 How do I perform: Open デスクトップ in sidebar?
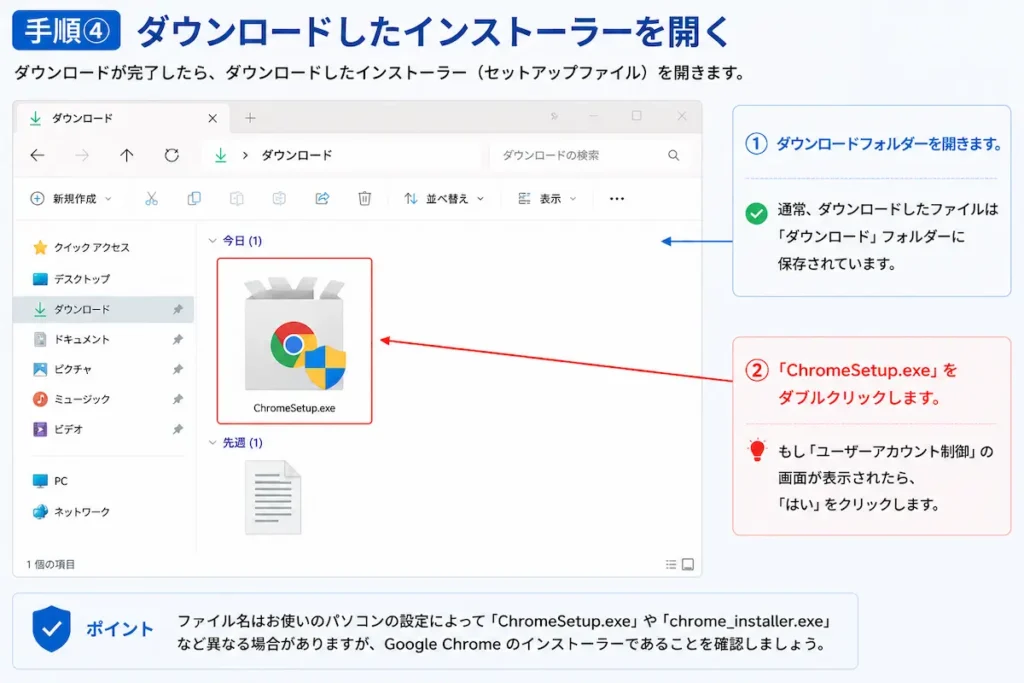point(71,279)
